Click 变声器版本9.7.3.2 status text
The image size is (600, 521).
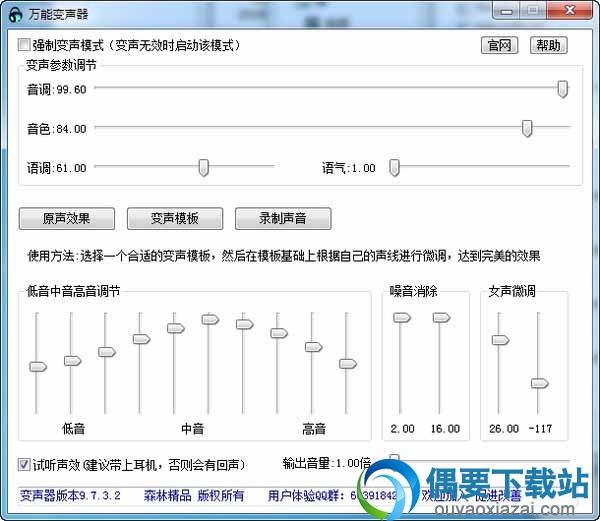(70, 496)
